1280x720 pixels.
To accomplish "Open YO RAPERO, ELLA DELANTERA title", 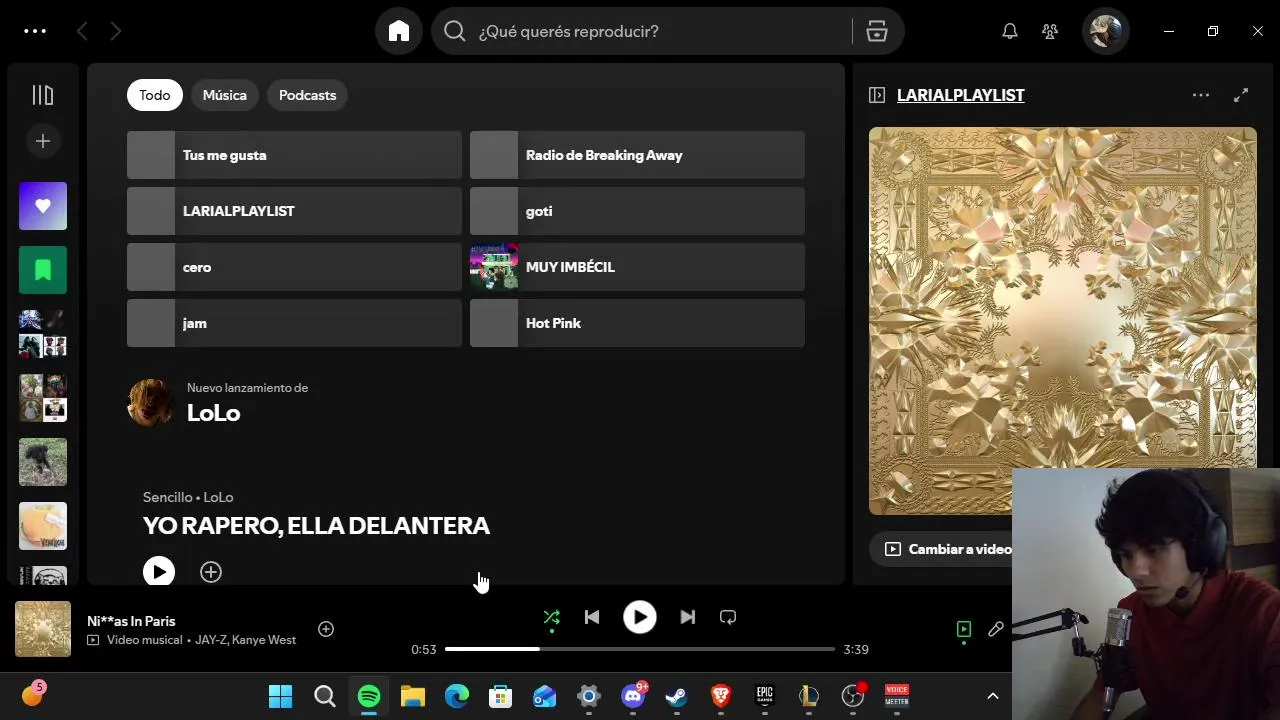I will pos(316,526).
